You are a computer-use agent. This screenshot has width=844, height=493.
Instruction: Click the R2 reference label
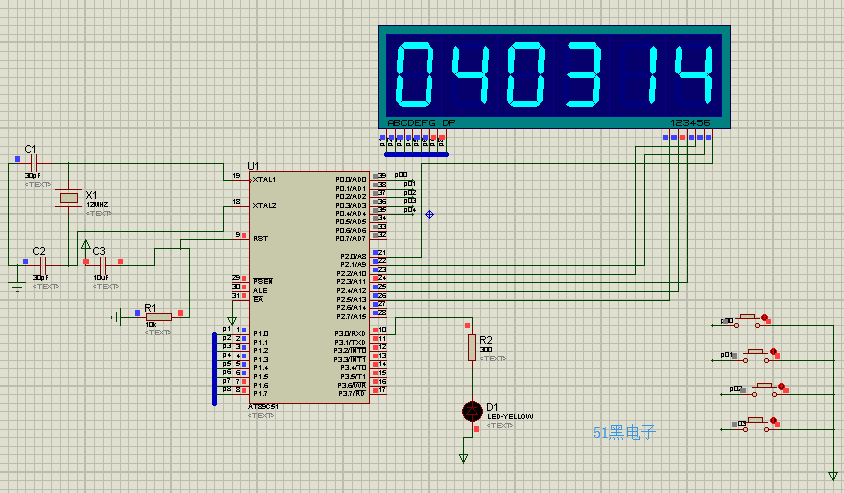pyautogui.click(x=486, y=340)
